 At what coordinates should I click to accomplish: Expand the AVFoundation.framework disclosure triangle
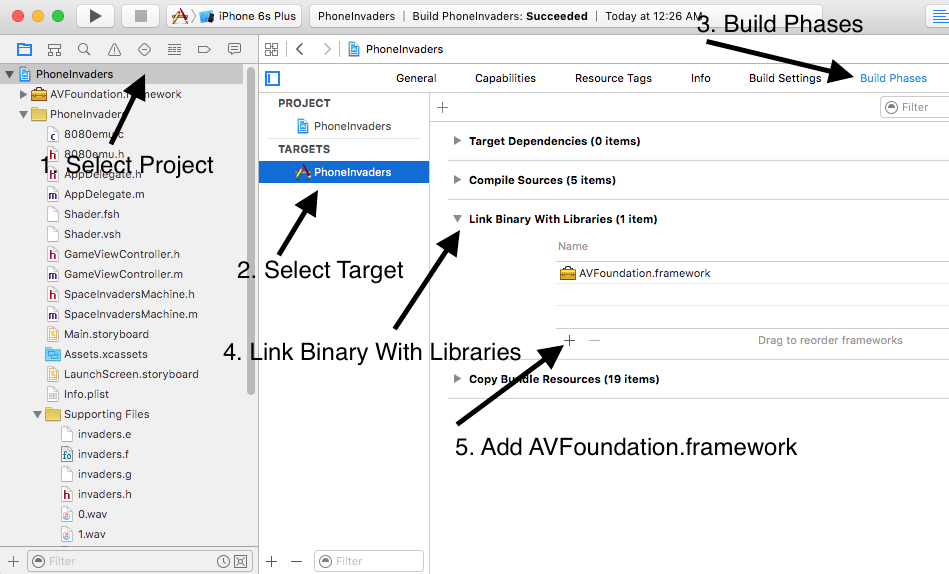23,94
